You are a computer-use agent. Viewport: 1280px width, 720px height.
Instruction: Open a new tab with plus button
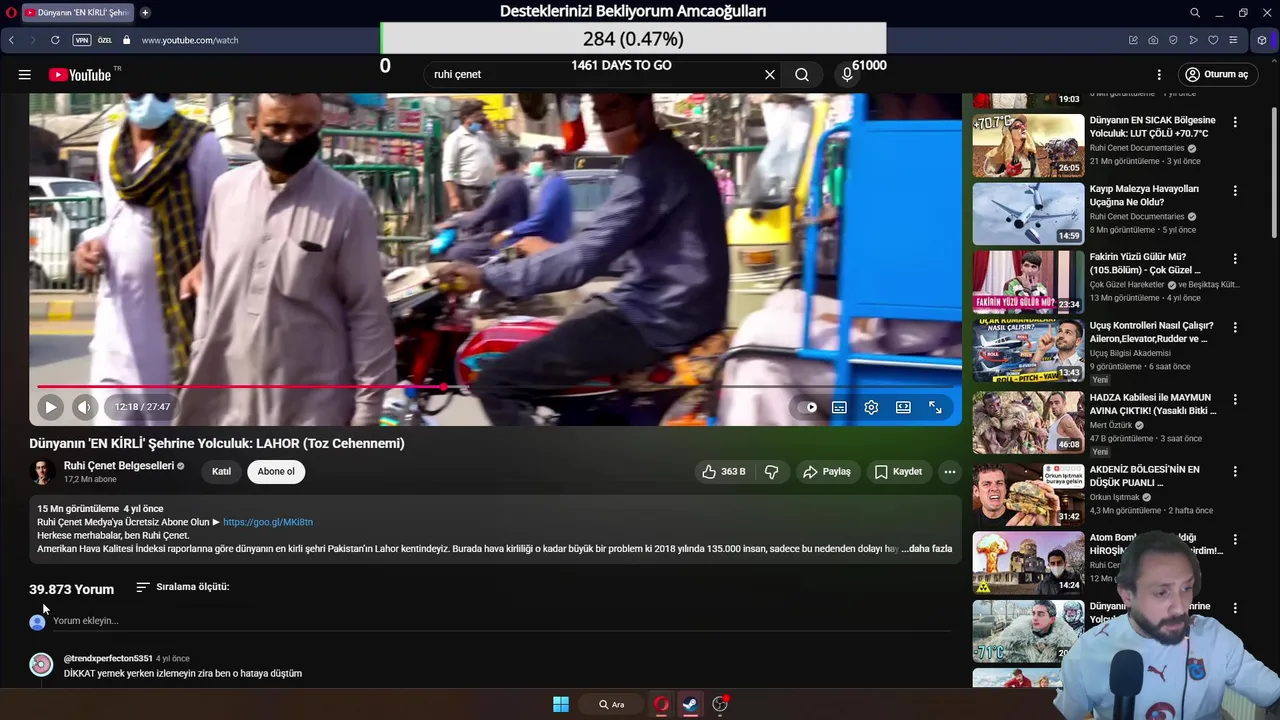pos(145,12)
